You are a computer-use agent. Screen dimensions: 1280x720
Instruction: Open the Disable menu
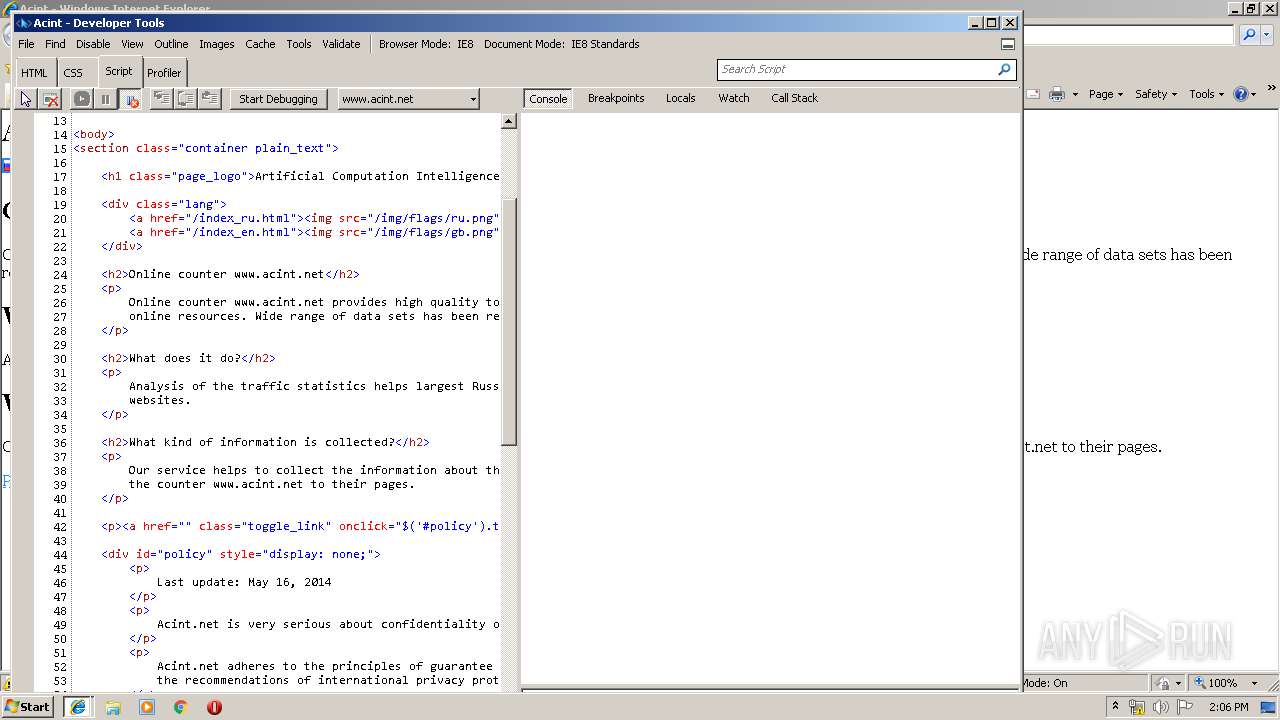point(93,44)
